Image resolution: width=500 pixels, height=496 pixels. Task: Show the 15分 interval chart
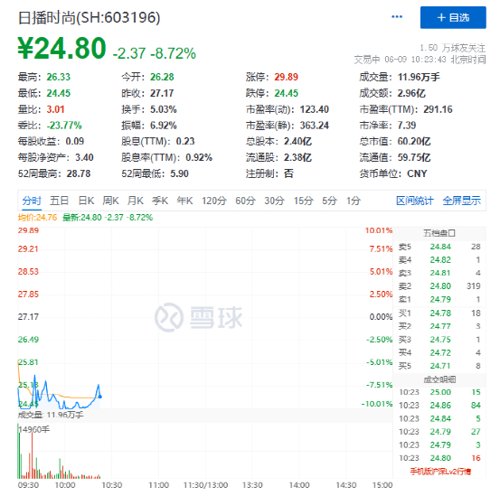[x=303, y=201]
